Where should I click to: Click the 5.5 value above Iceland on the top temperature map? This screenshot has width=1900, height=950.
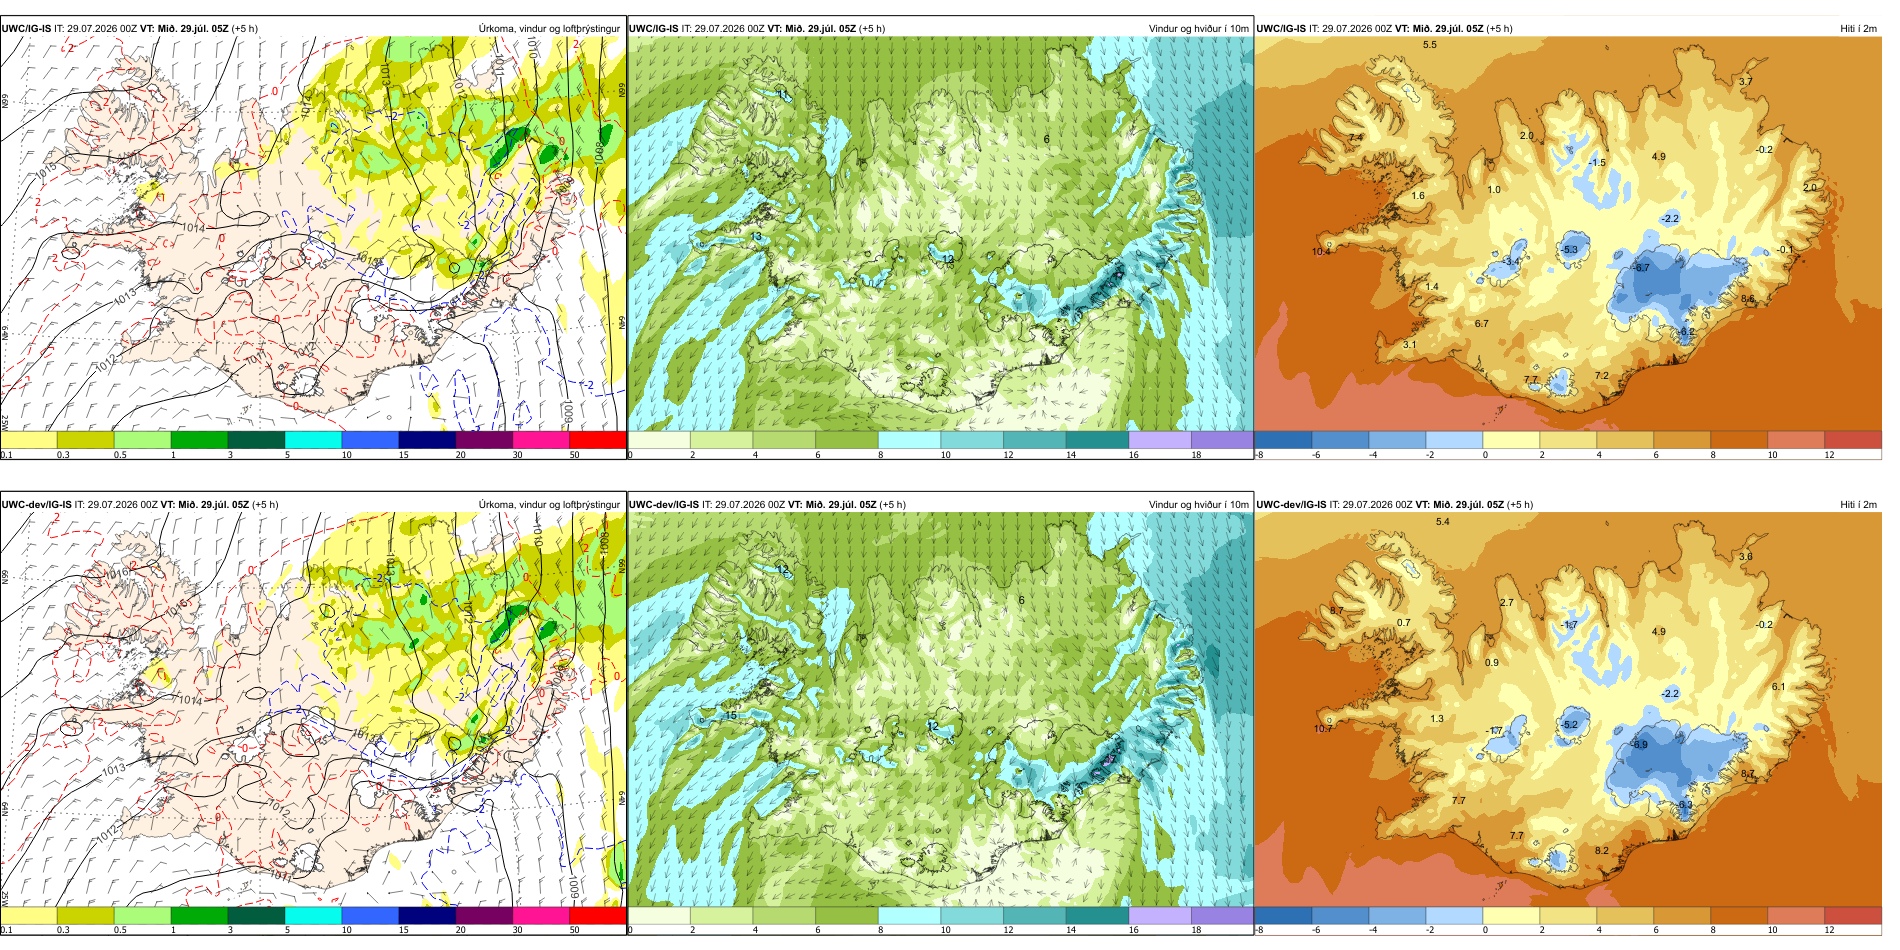(x=1429, y=45)
